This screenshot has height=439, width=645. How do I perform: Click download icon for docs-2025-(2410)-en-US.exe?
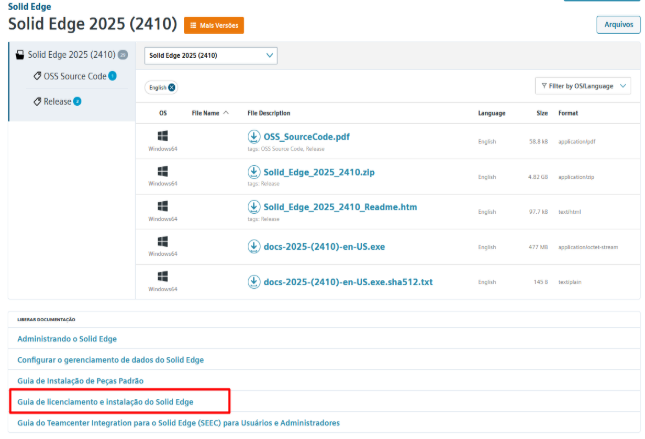pos(254,244)
